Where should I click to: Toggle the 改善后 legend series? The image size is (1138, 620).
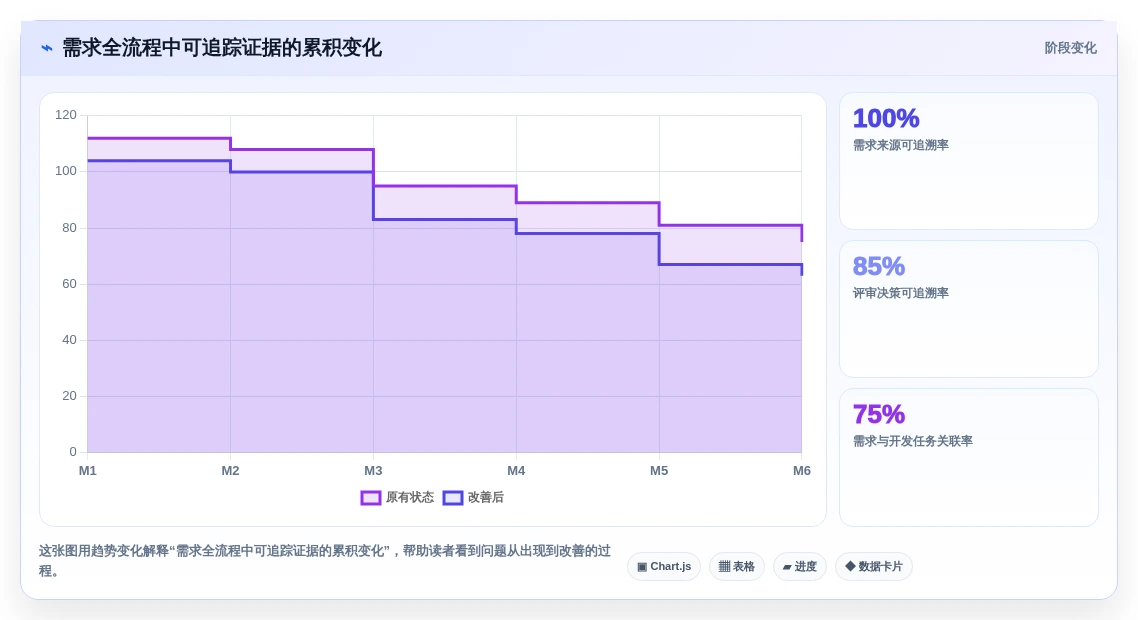473,497
